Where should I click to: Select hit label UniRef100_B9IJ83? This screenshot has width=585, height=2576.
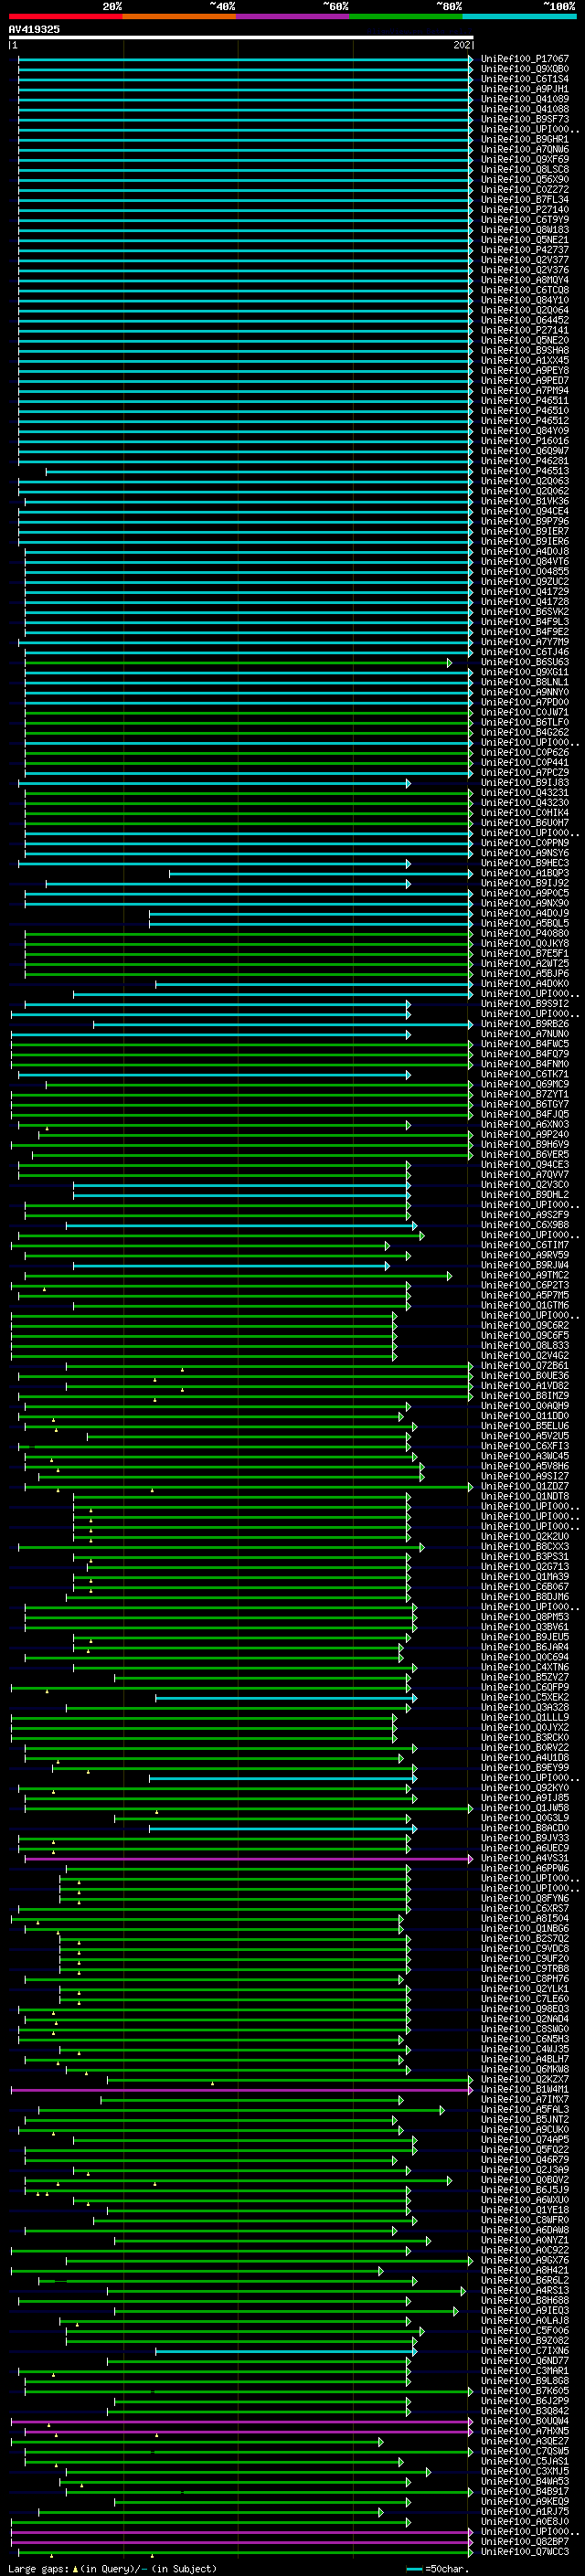(x=525, y=783)
